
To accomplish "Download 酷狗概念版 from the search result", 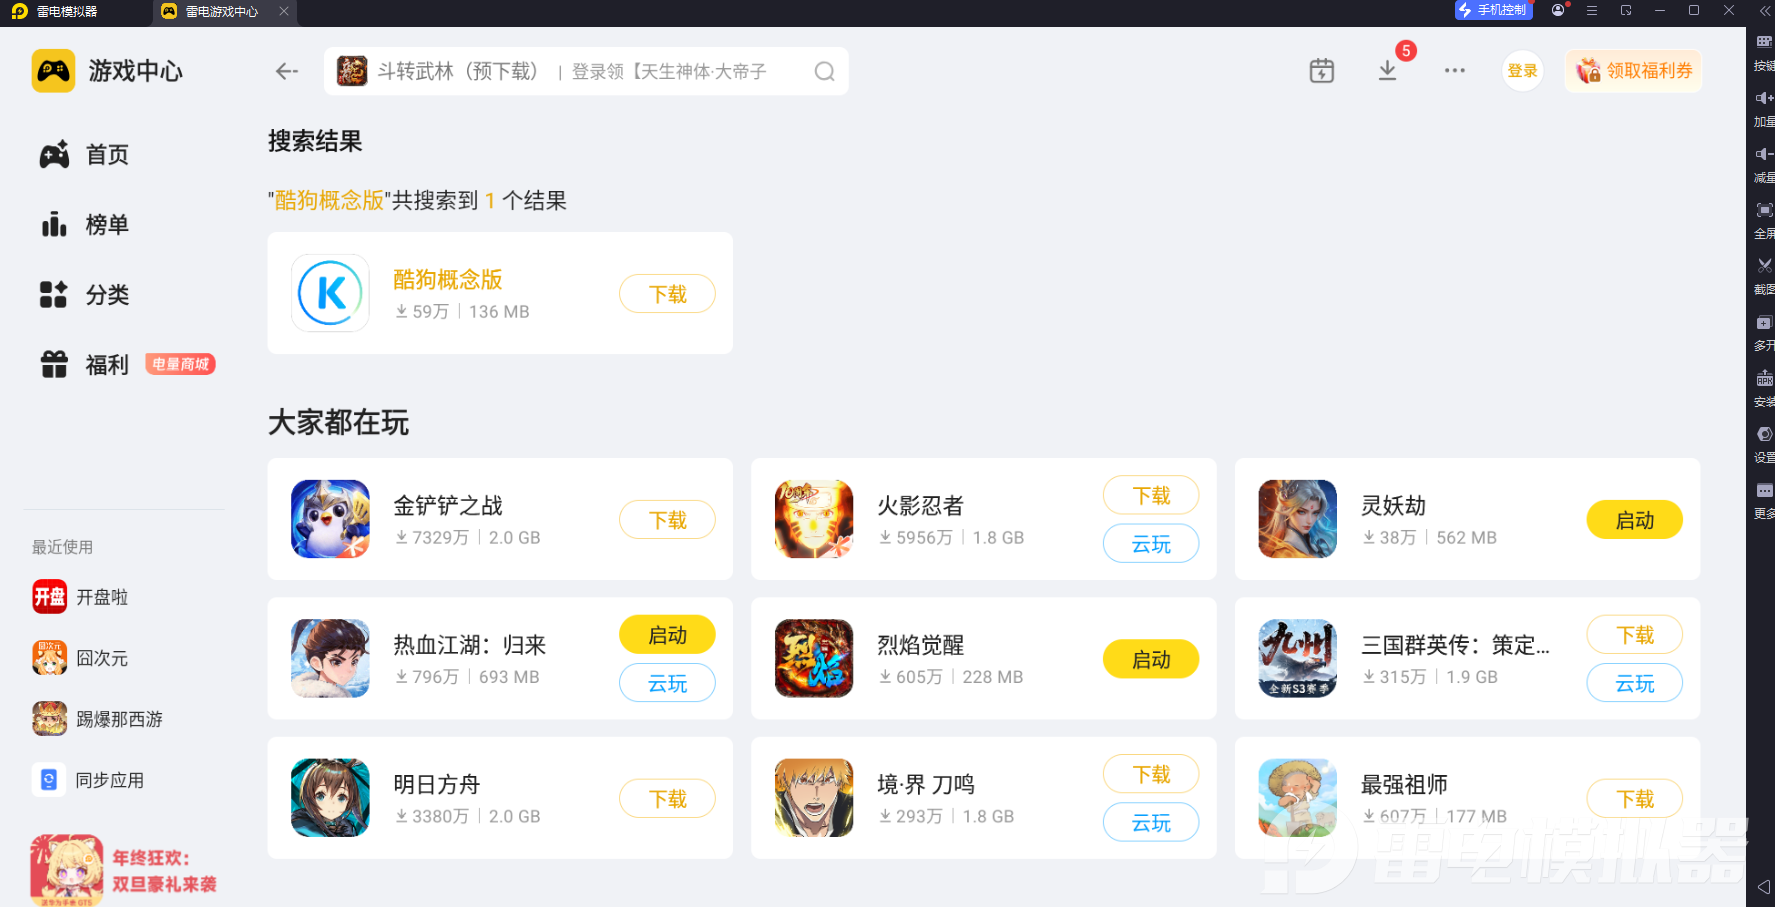I will click(667, 294).
